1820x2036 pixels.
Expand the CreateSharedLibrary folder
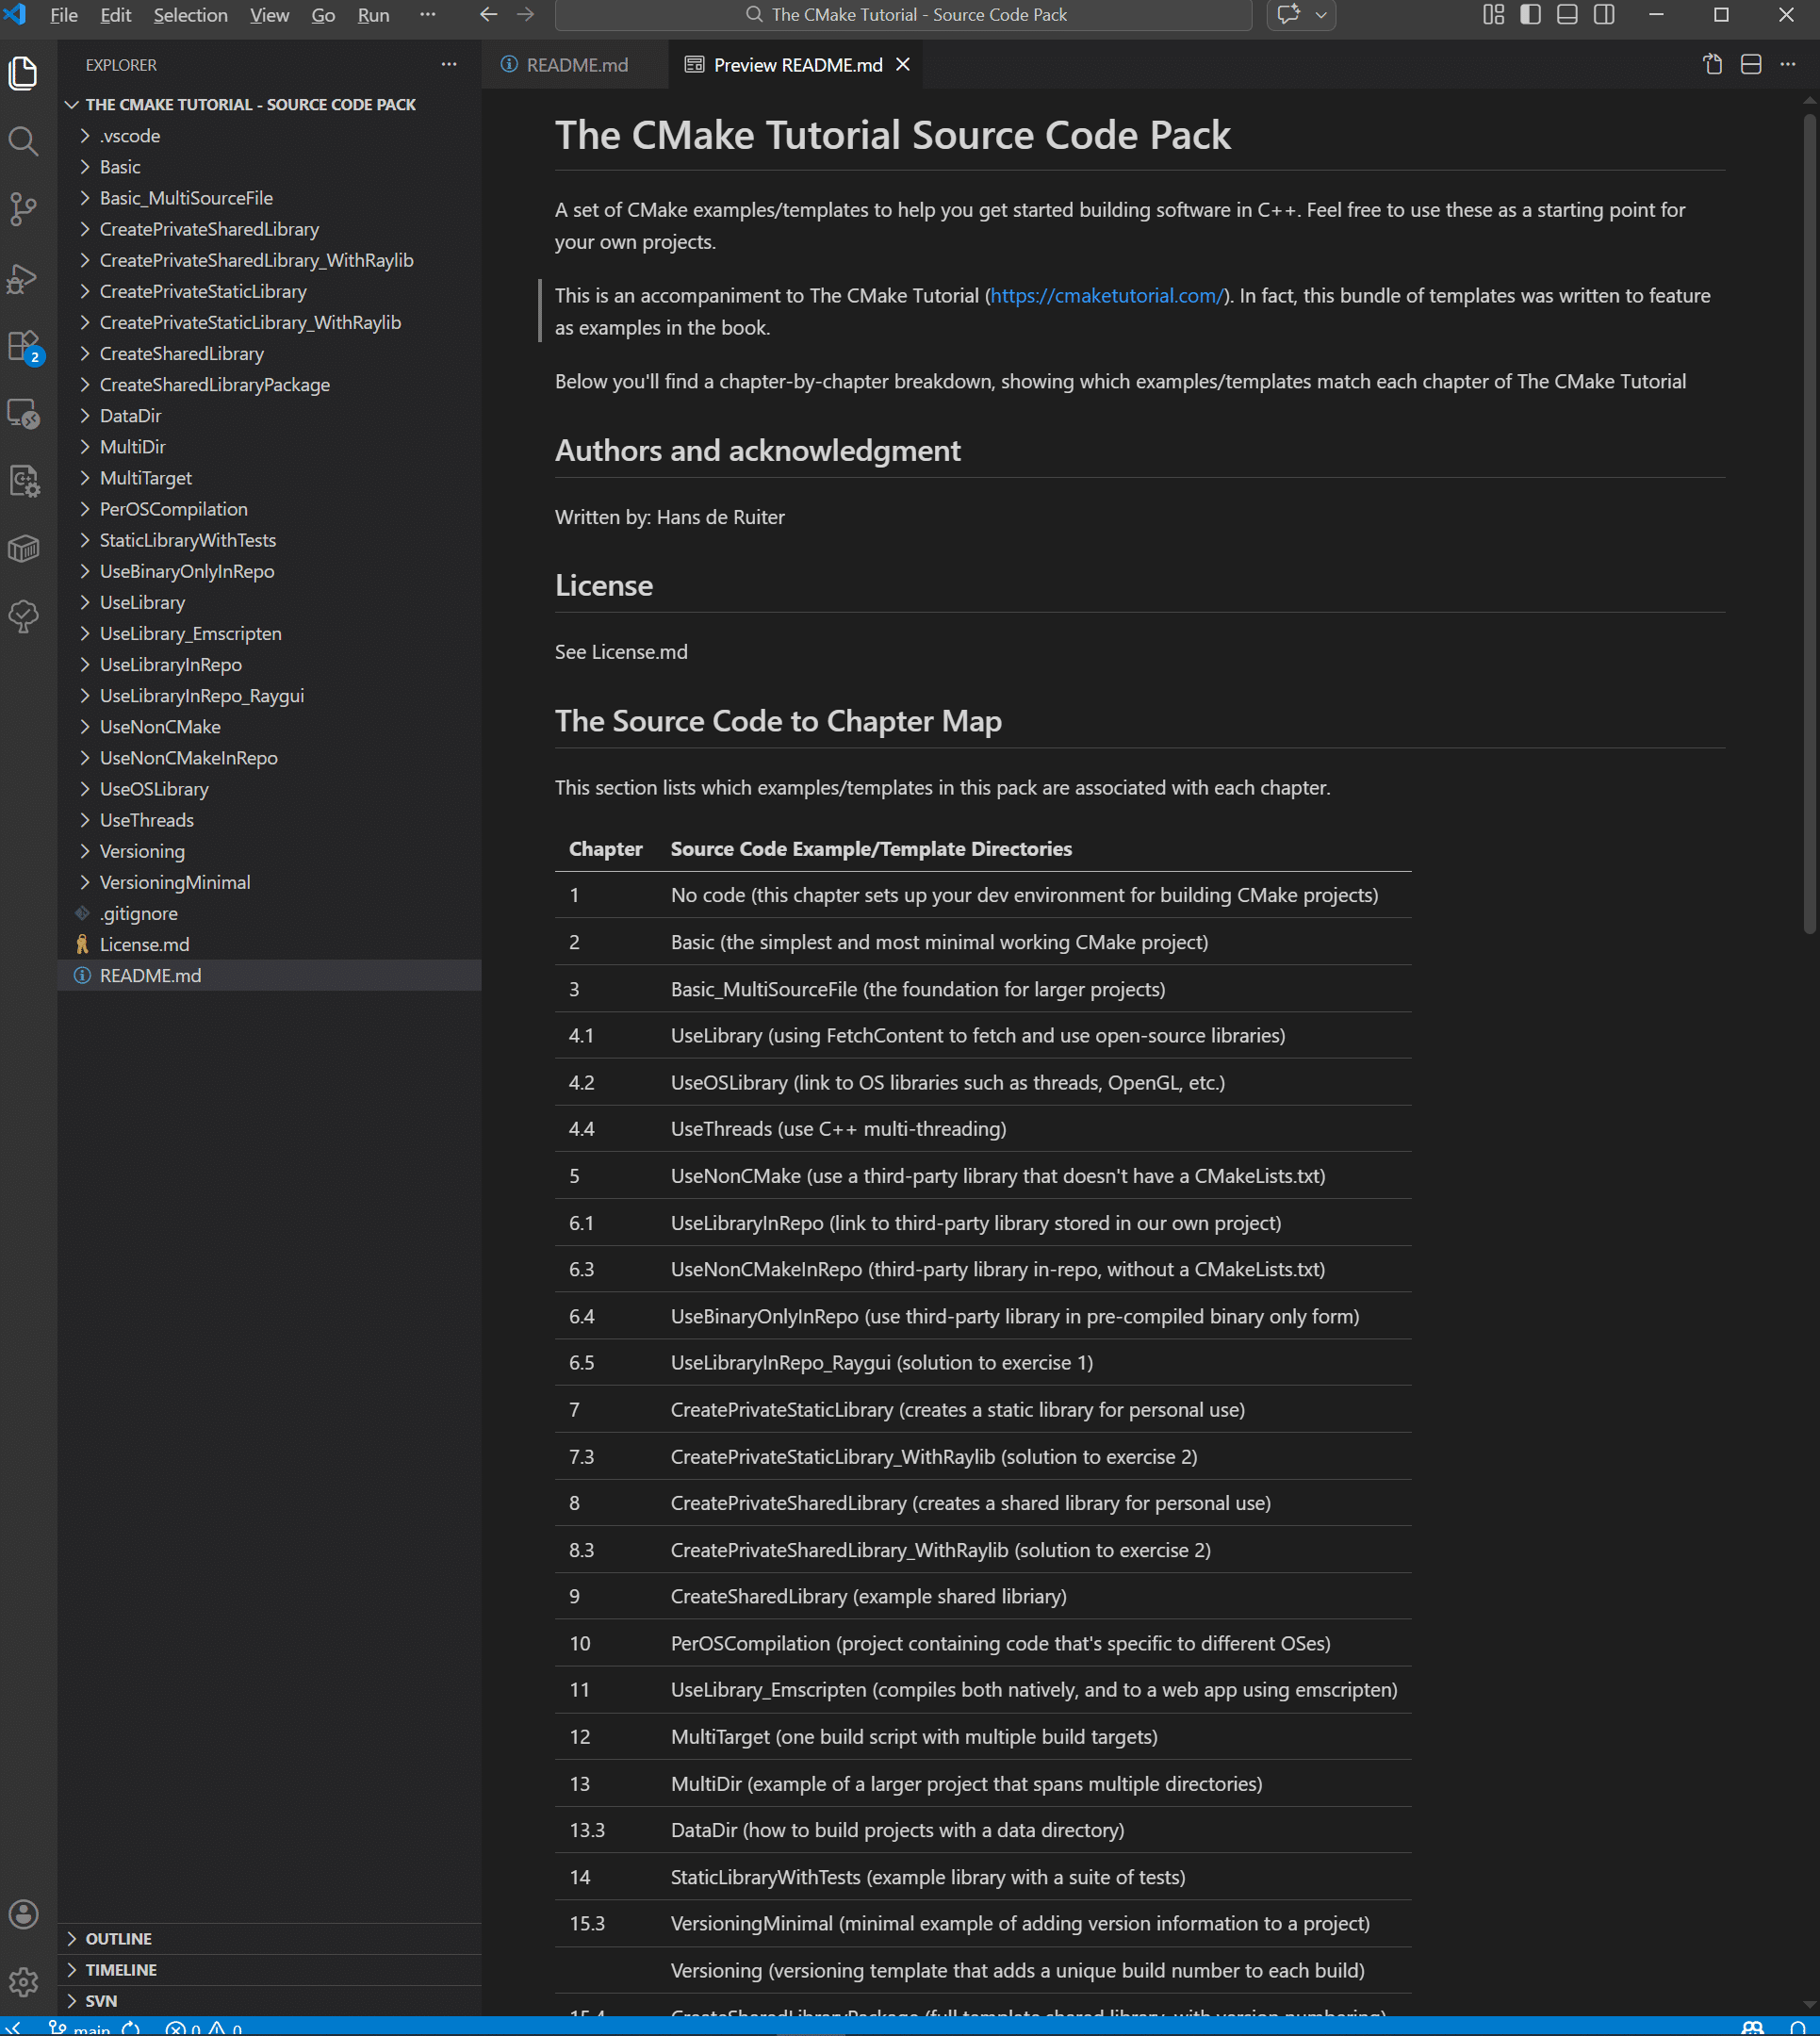pos(181,354)
